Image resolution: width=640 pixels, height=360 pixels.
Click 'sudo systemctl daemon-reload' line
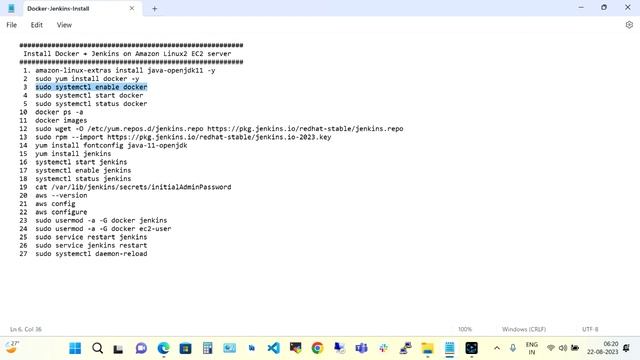pos(91,253)
